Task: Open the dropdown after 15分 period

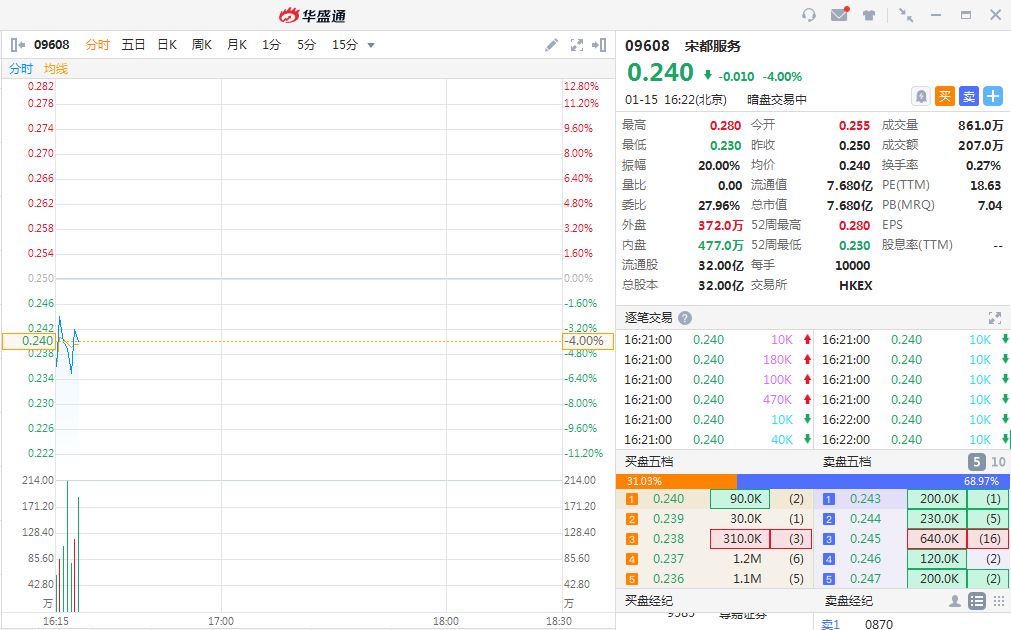Action: [371, 45]
